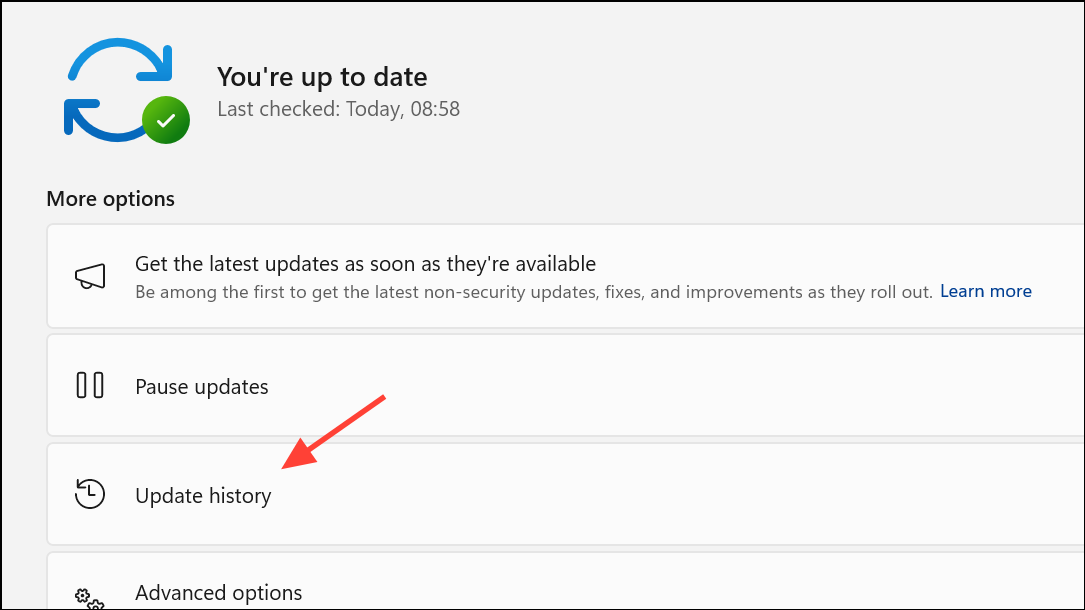Click the green checkmark status badge
The height and width of the screenshot is (610, 1085).
point(165,120)
